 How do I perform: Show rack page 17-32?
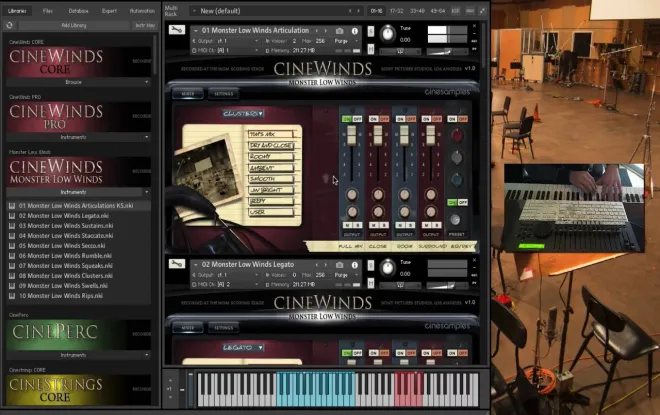(397, 11)
